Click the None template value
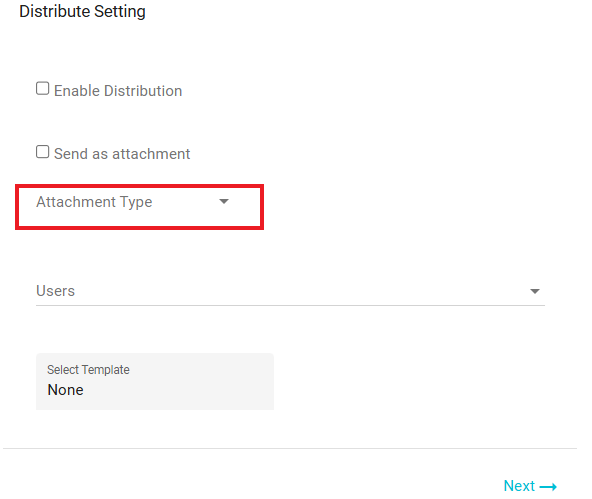Image resolution: width=592 pixels, height=499 pixels. (x=65, y=390)
